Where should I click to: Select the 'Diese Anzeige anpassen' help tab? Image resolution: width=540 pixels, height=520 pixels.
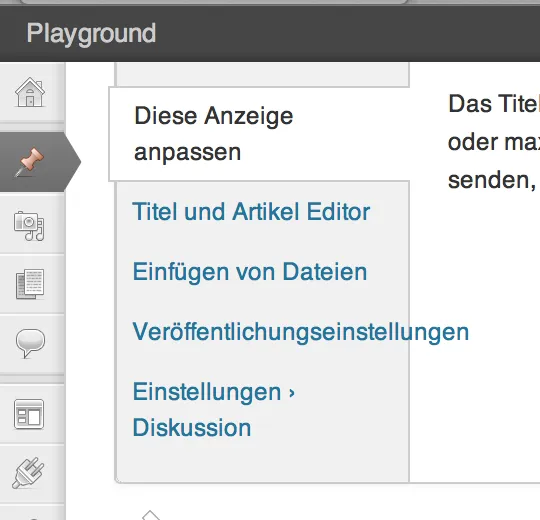pos(214,134)
